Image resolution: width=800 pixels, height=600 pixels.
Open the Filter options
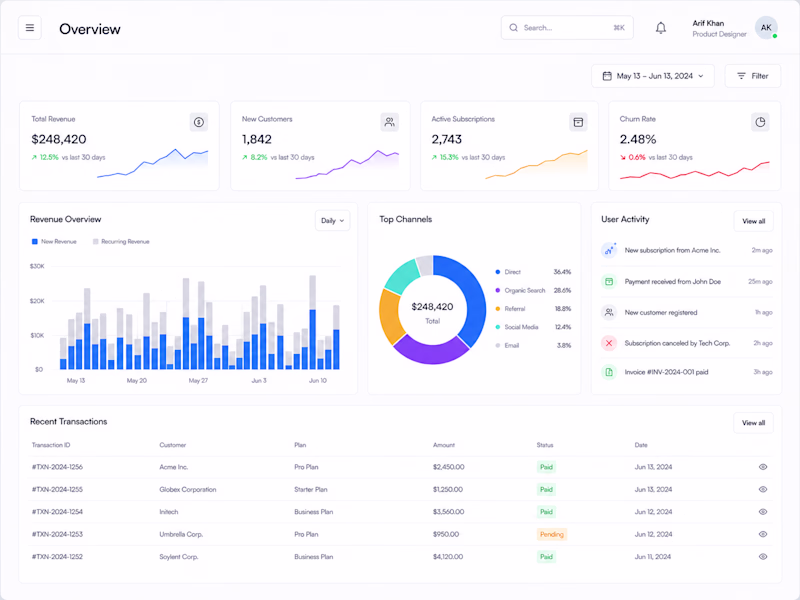coord(753,76)
